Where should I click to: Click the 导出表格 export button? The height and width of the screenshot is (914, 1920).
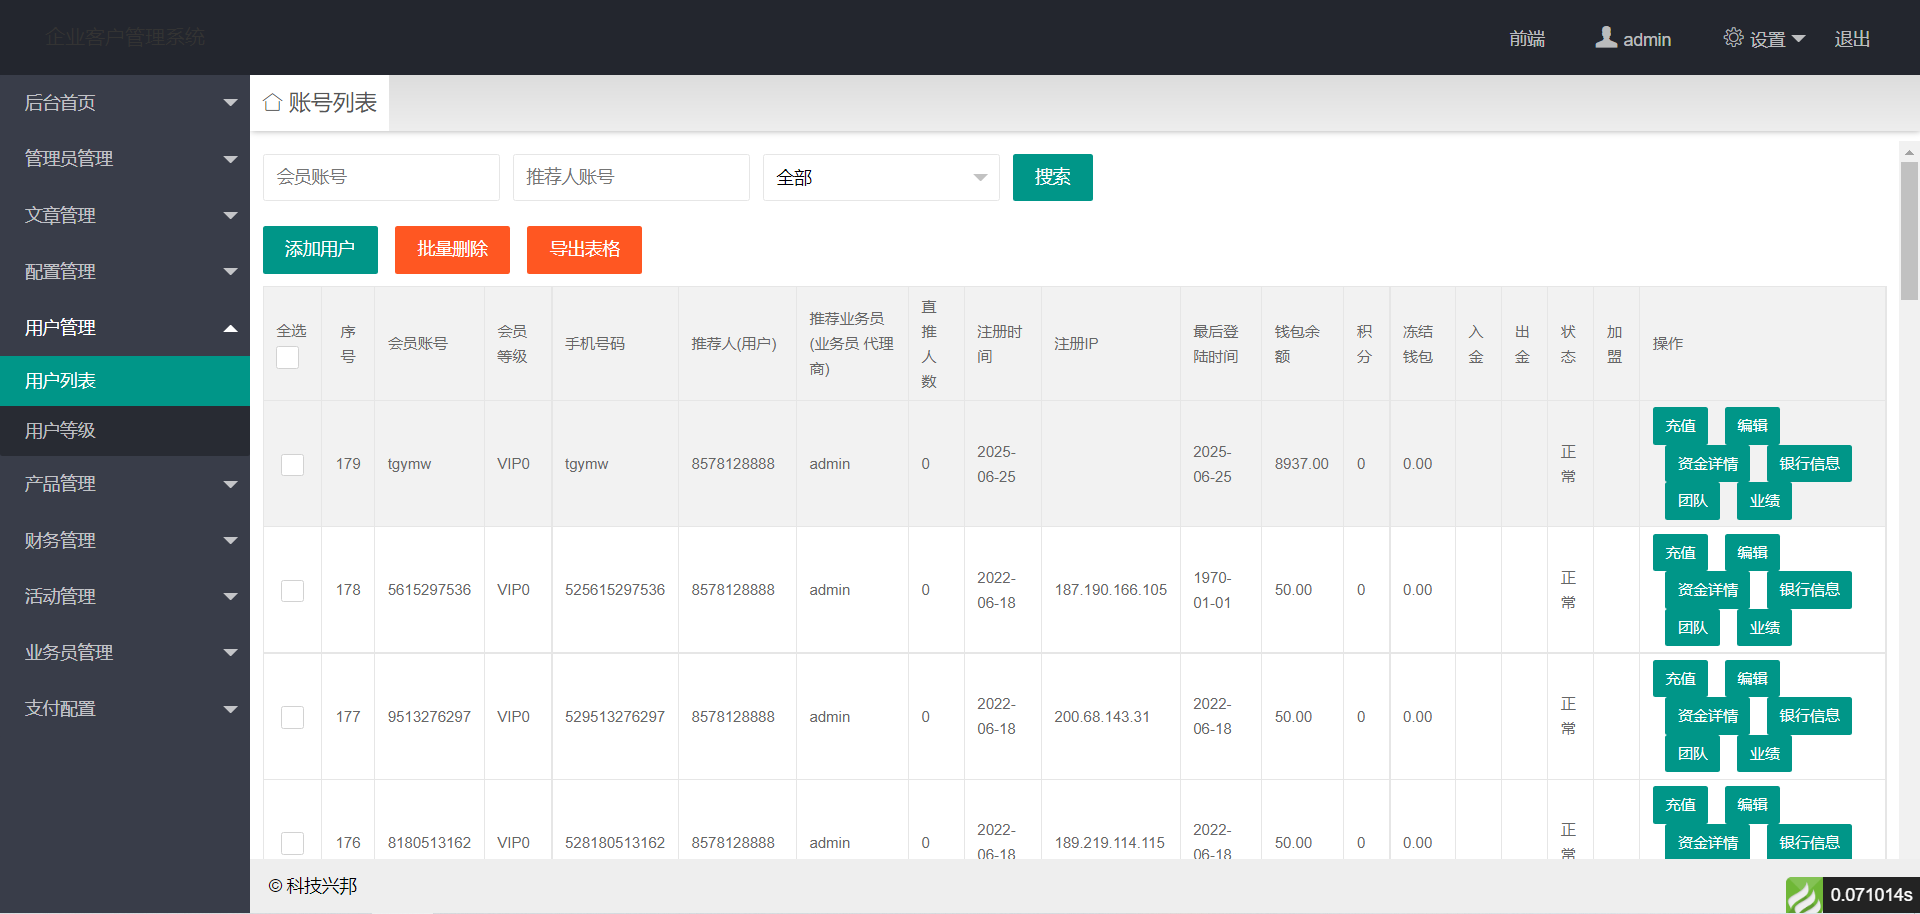584,250
